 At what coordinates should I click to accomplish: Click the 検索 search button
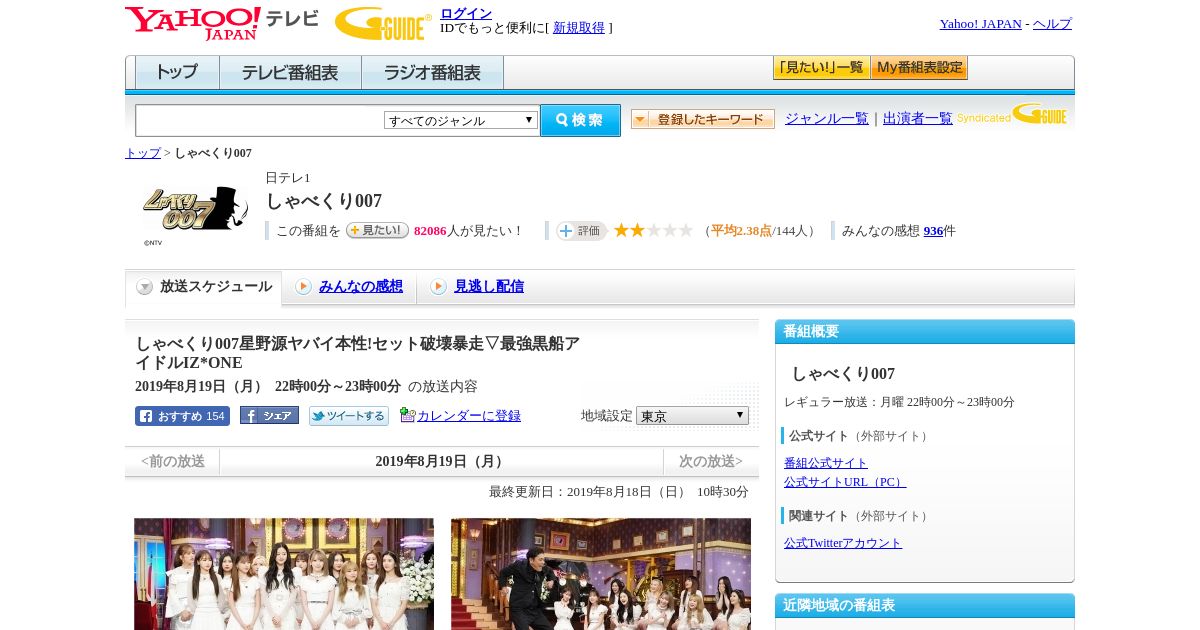point(580,120)
